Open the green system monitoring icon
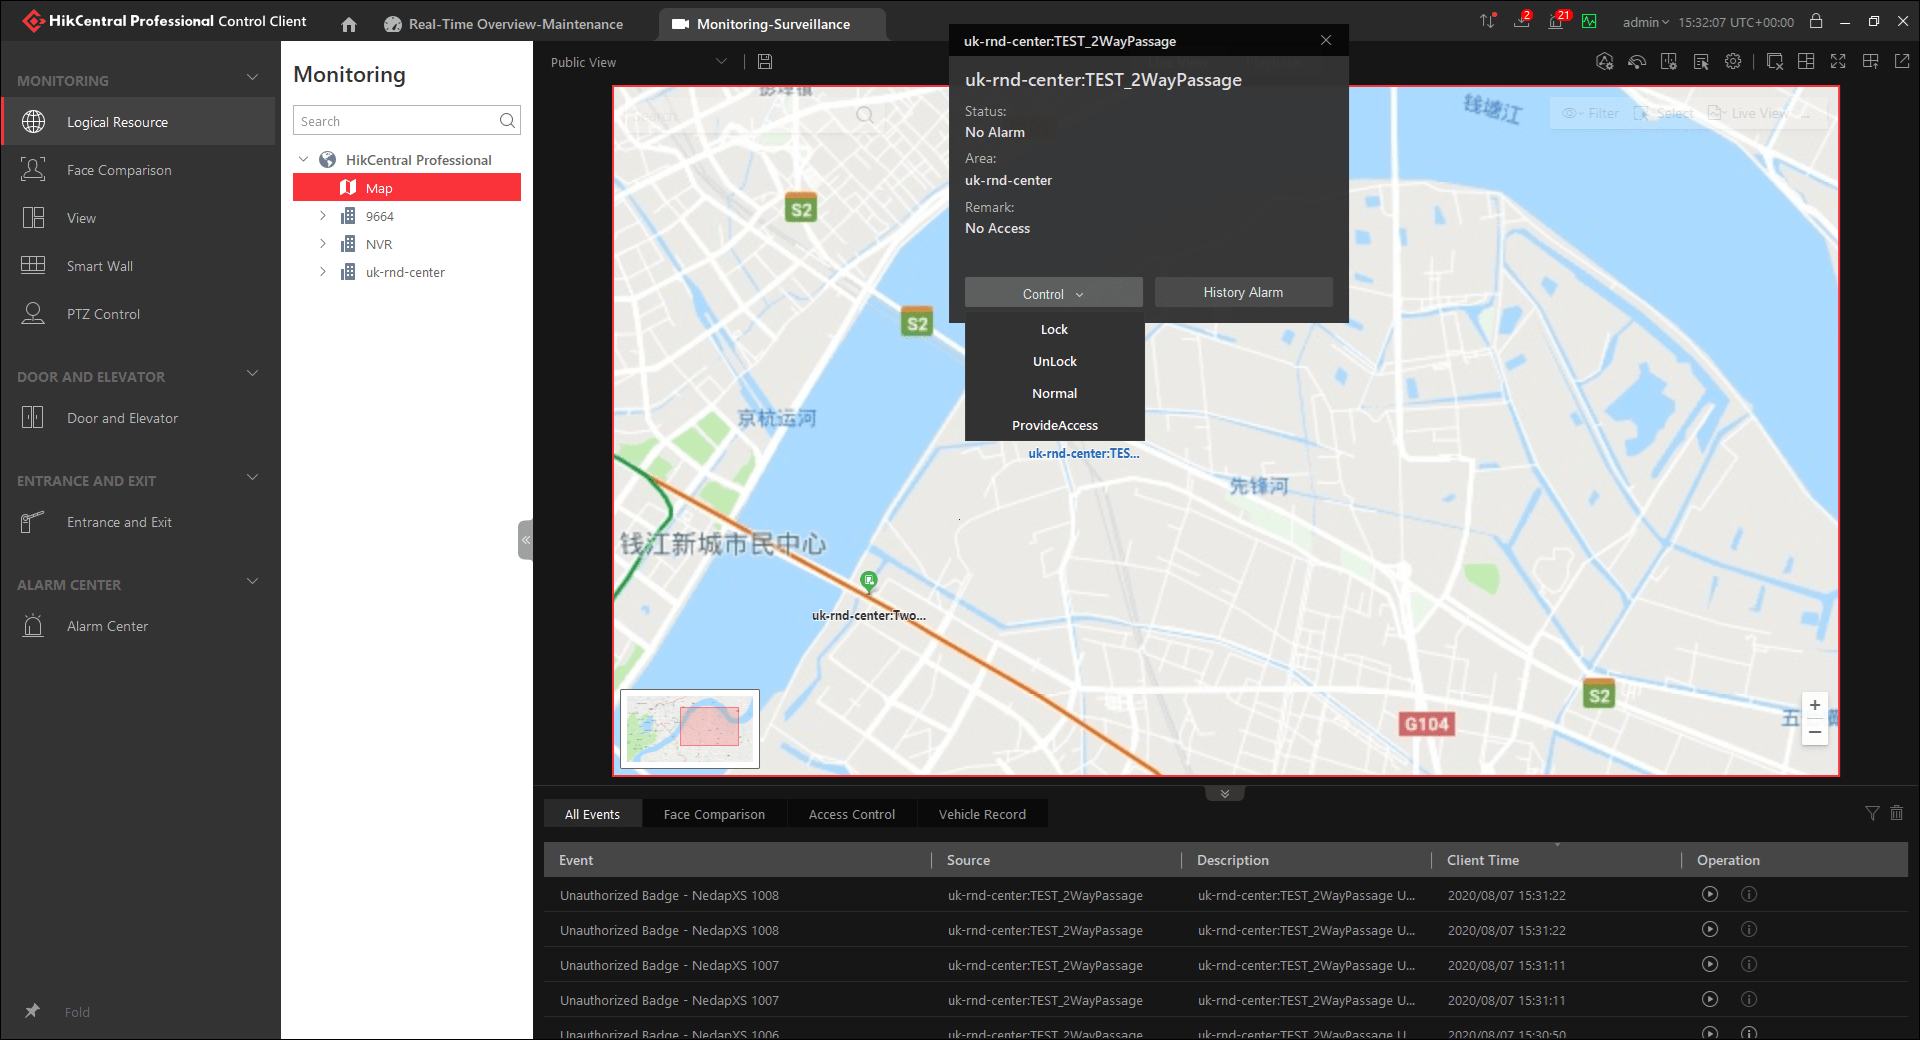This screenshot has width=1920, height=1040. click(1589, 21)
